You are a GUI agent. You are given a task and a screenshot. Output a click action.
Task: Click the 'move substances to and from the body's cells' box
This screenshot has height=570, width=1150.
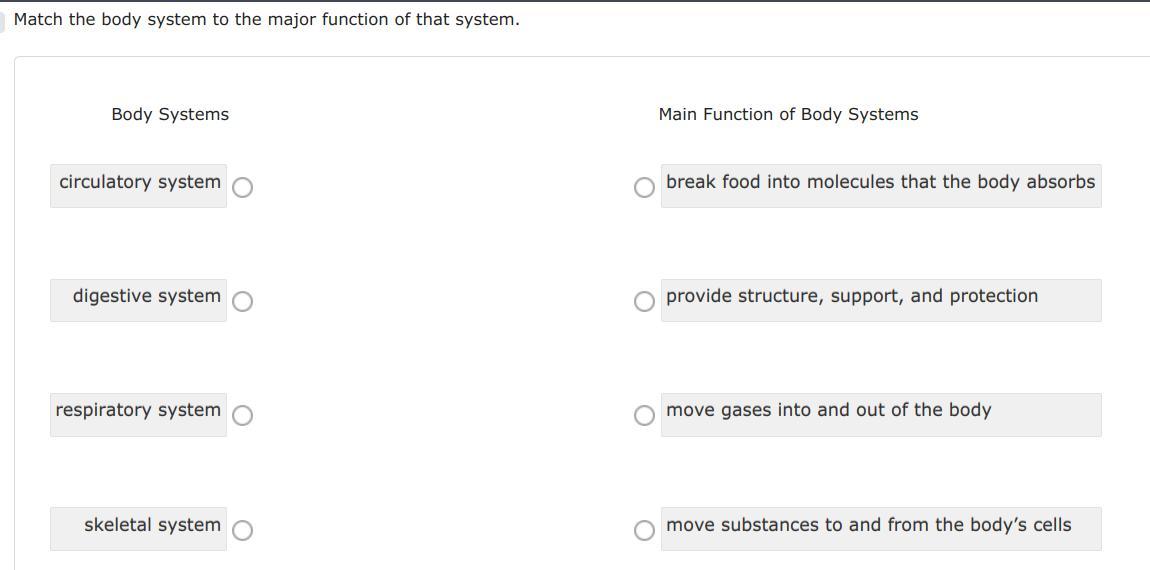pyautogui.click(x=868, y=526)
